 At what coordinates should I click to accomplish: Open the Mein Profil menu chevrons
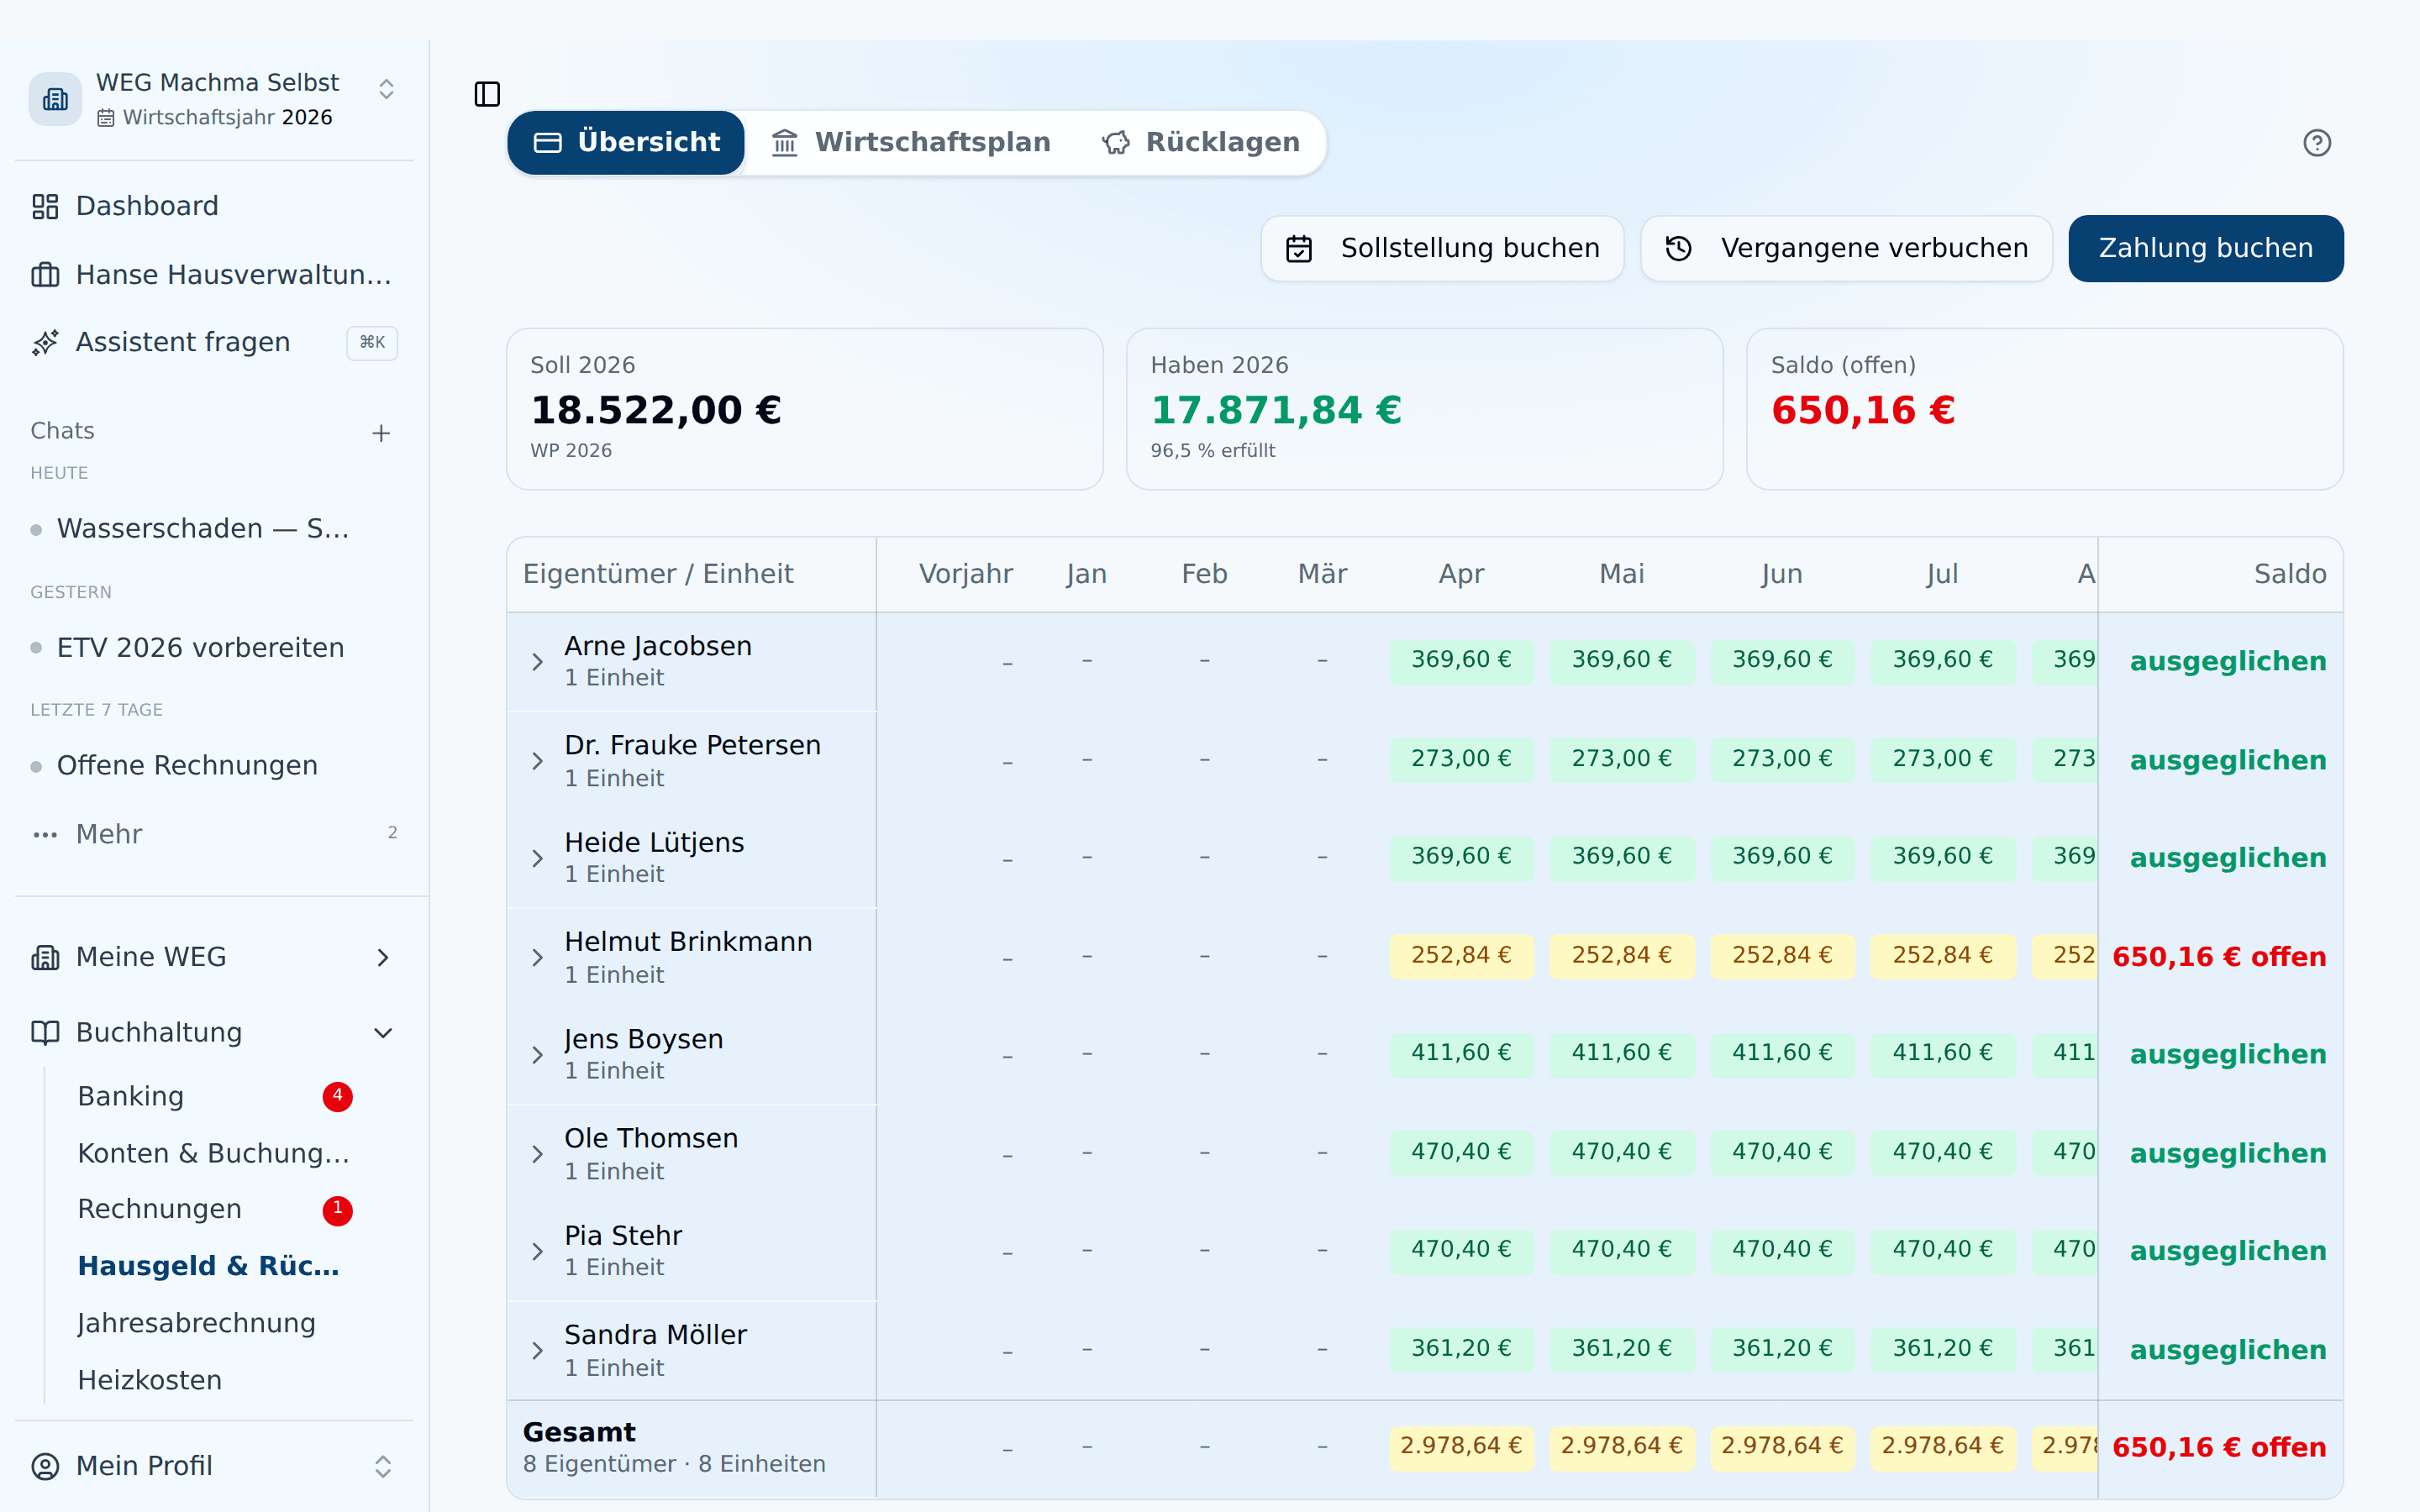pos(383,1466)
